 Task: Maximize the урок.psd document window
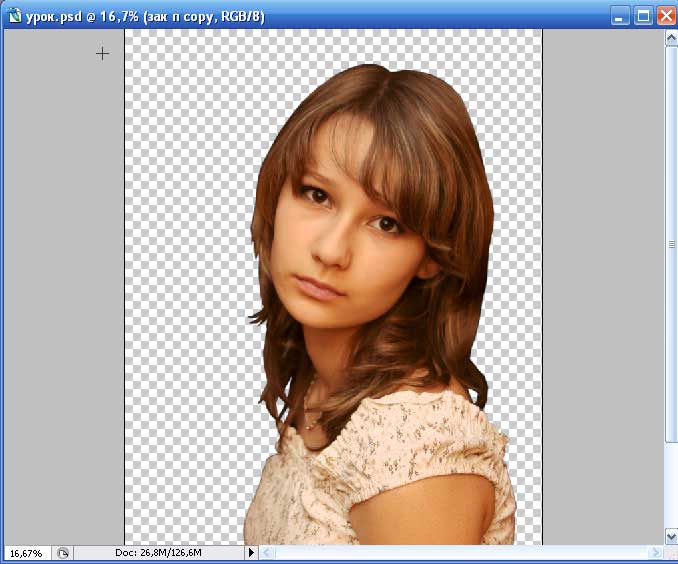click(x=643, y=16)
